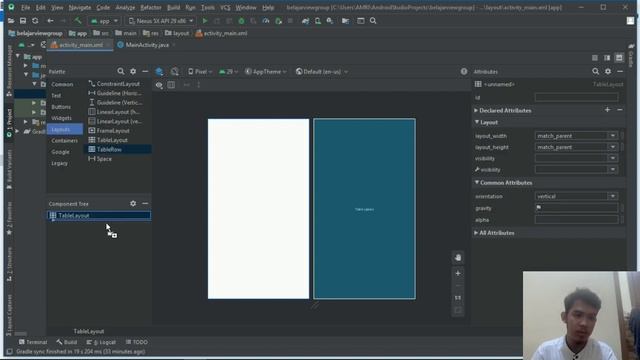
Task: Search the Palette with its magnifier icon
Action: 120,71
